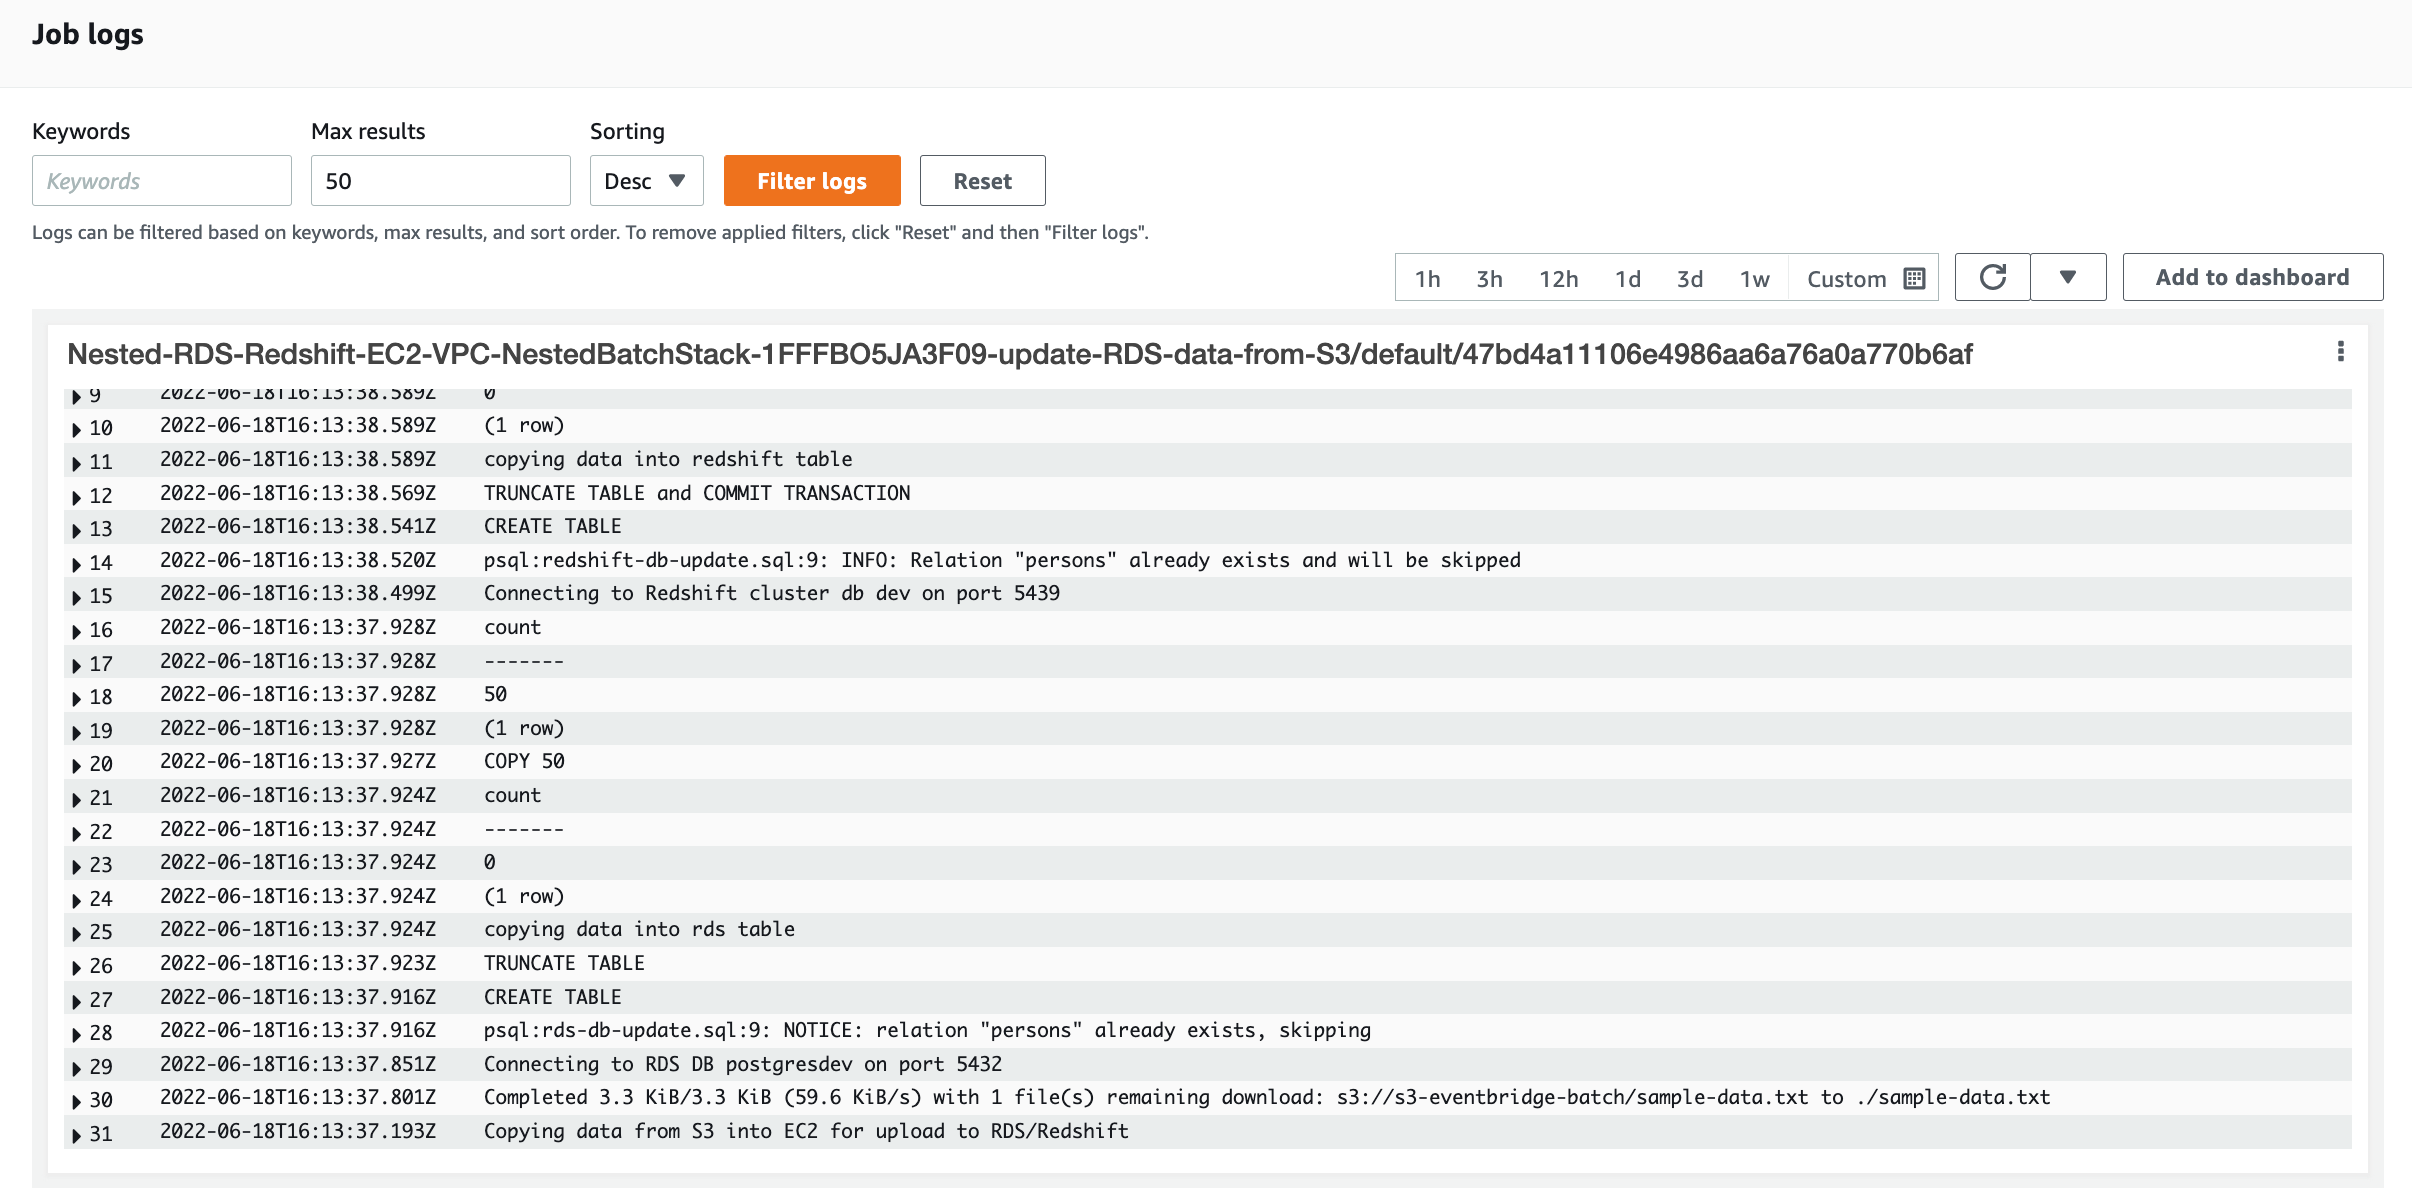Click the log stream title Nested-RDS-Redshift
Viewport: 2412px width, 1188px height.
point(1019,354)
